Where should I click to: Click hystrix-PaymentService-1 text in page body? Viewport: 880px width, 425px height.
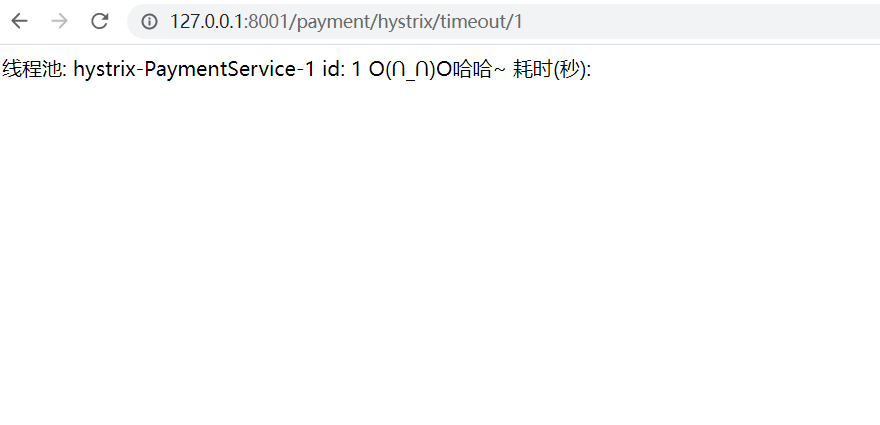(194, 70)
